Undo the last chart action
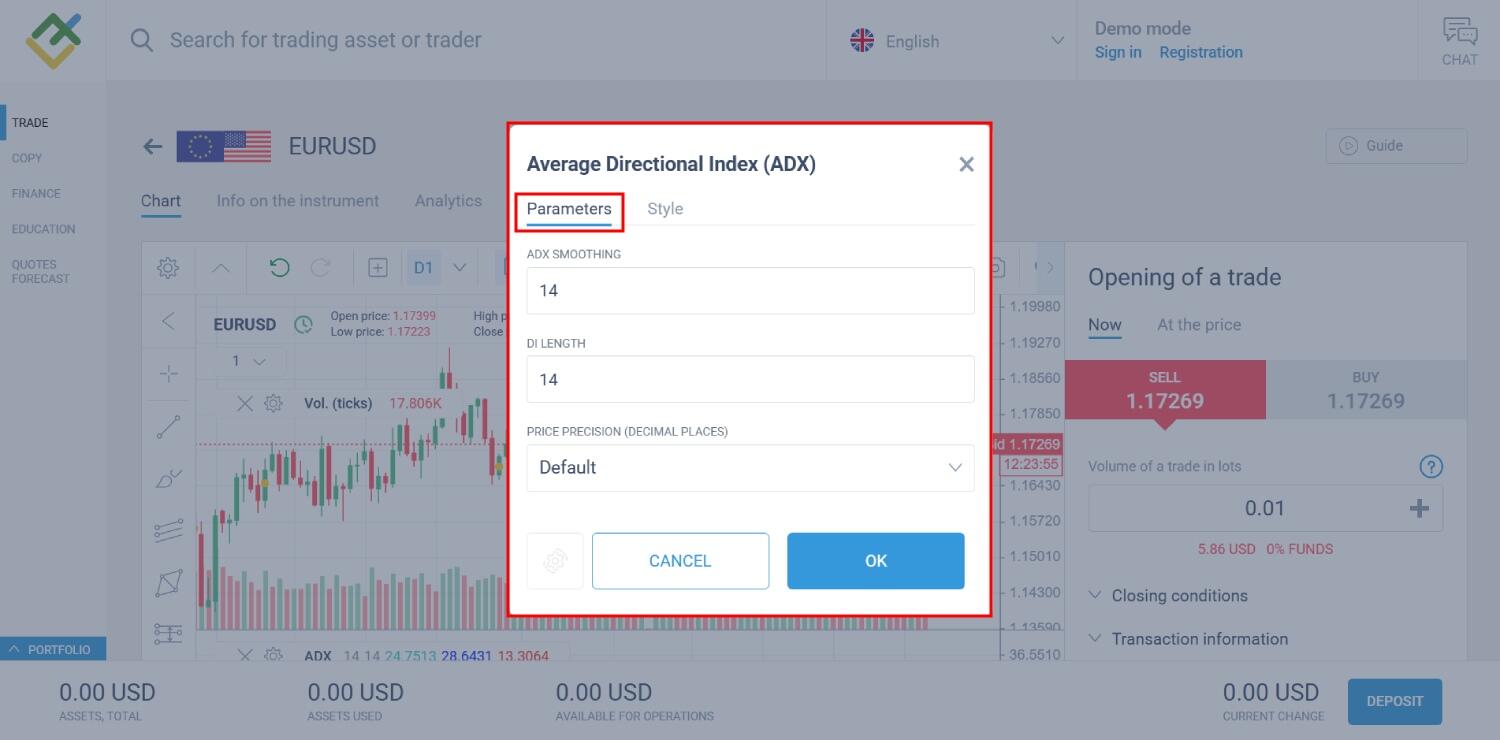The width and height of the screenshot is (1500, 740). point(278,267)
